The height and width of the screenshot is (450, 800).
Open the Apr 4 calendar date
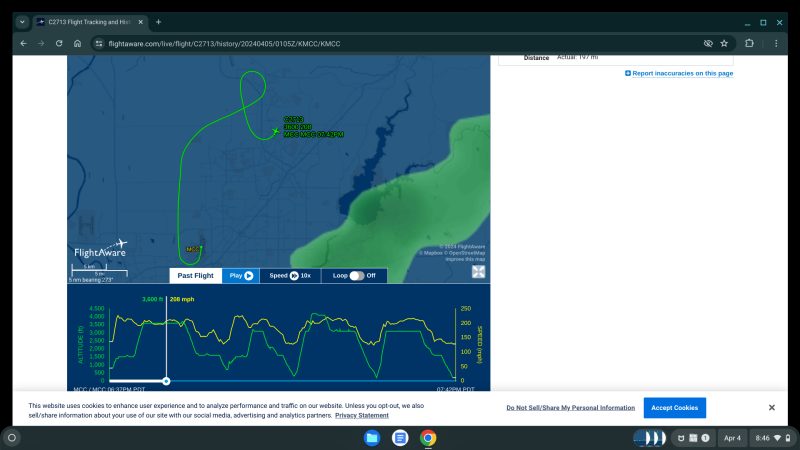point(732,438)
